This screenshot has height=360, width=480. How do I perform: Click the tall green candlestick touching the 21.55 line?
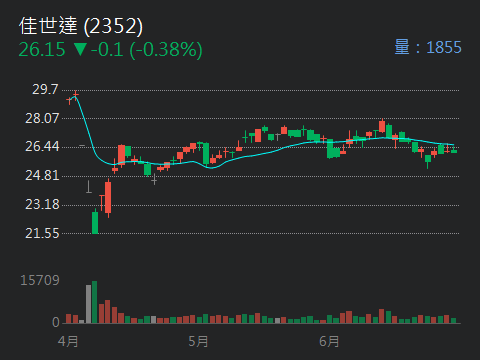tap(95, 222)
